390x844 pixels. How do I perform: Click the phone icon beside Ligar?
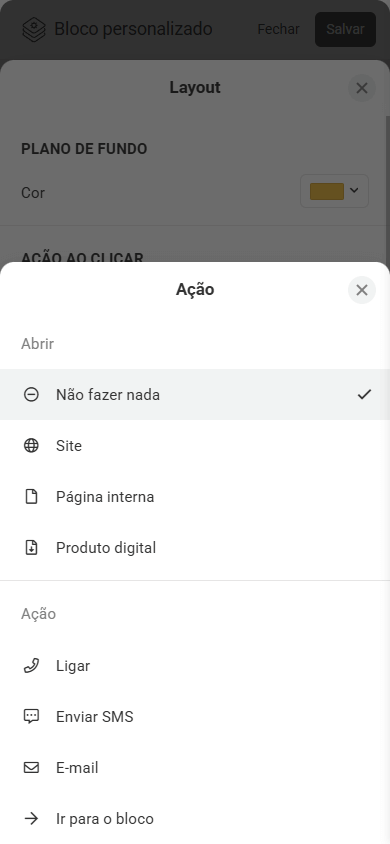31,666
